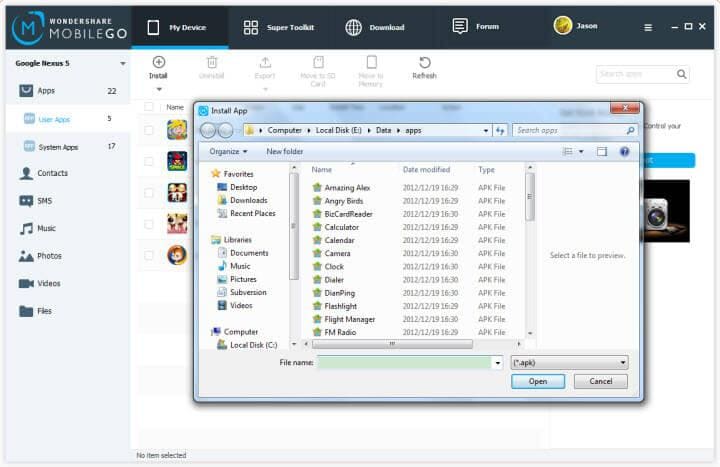Image resolution: width=720 pixels, height=467 pixels.
Task: Click the Move to SD Card icon
Action: [318, 62]
